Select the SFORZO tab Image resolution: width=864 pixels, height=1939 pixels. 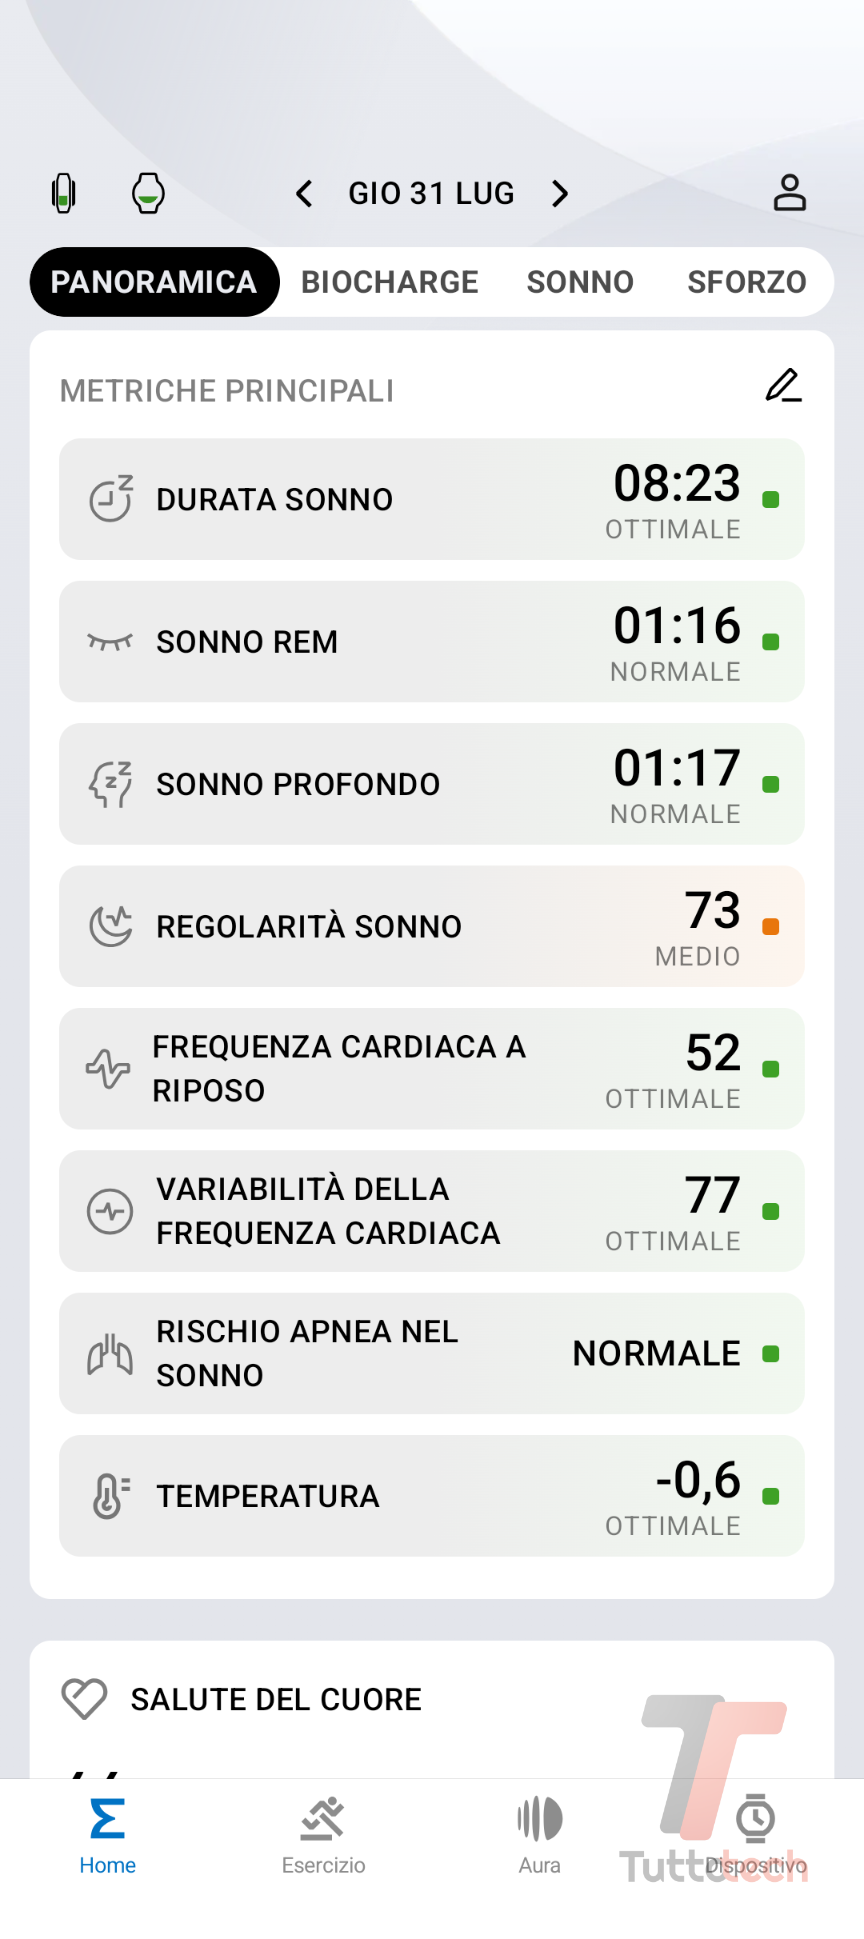tap(746, 282)
